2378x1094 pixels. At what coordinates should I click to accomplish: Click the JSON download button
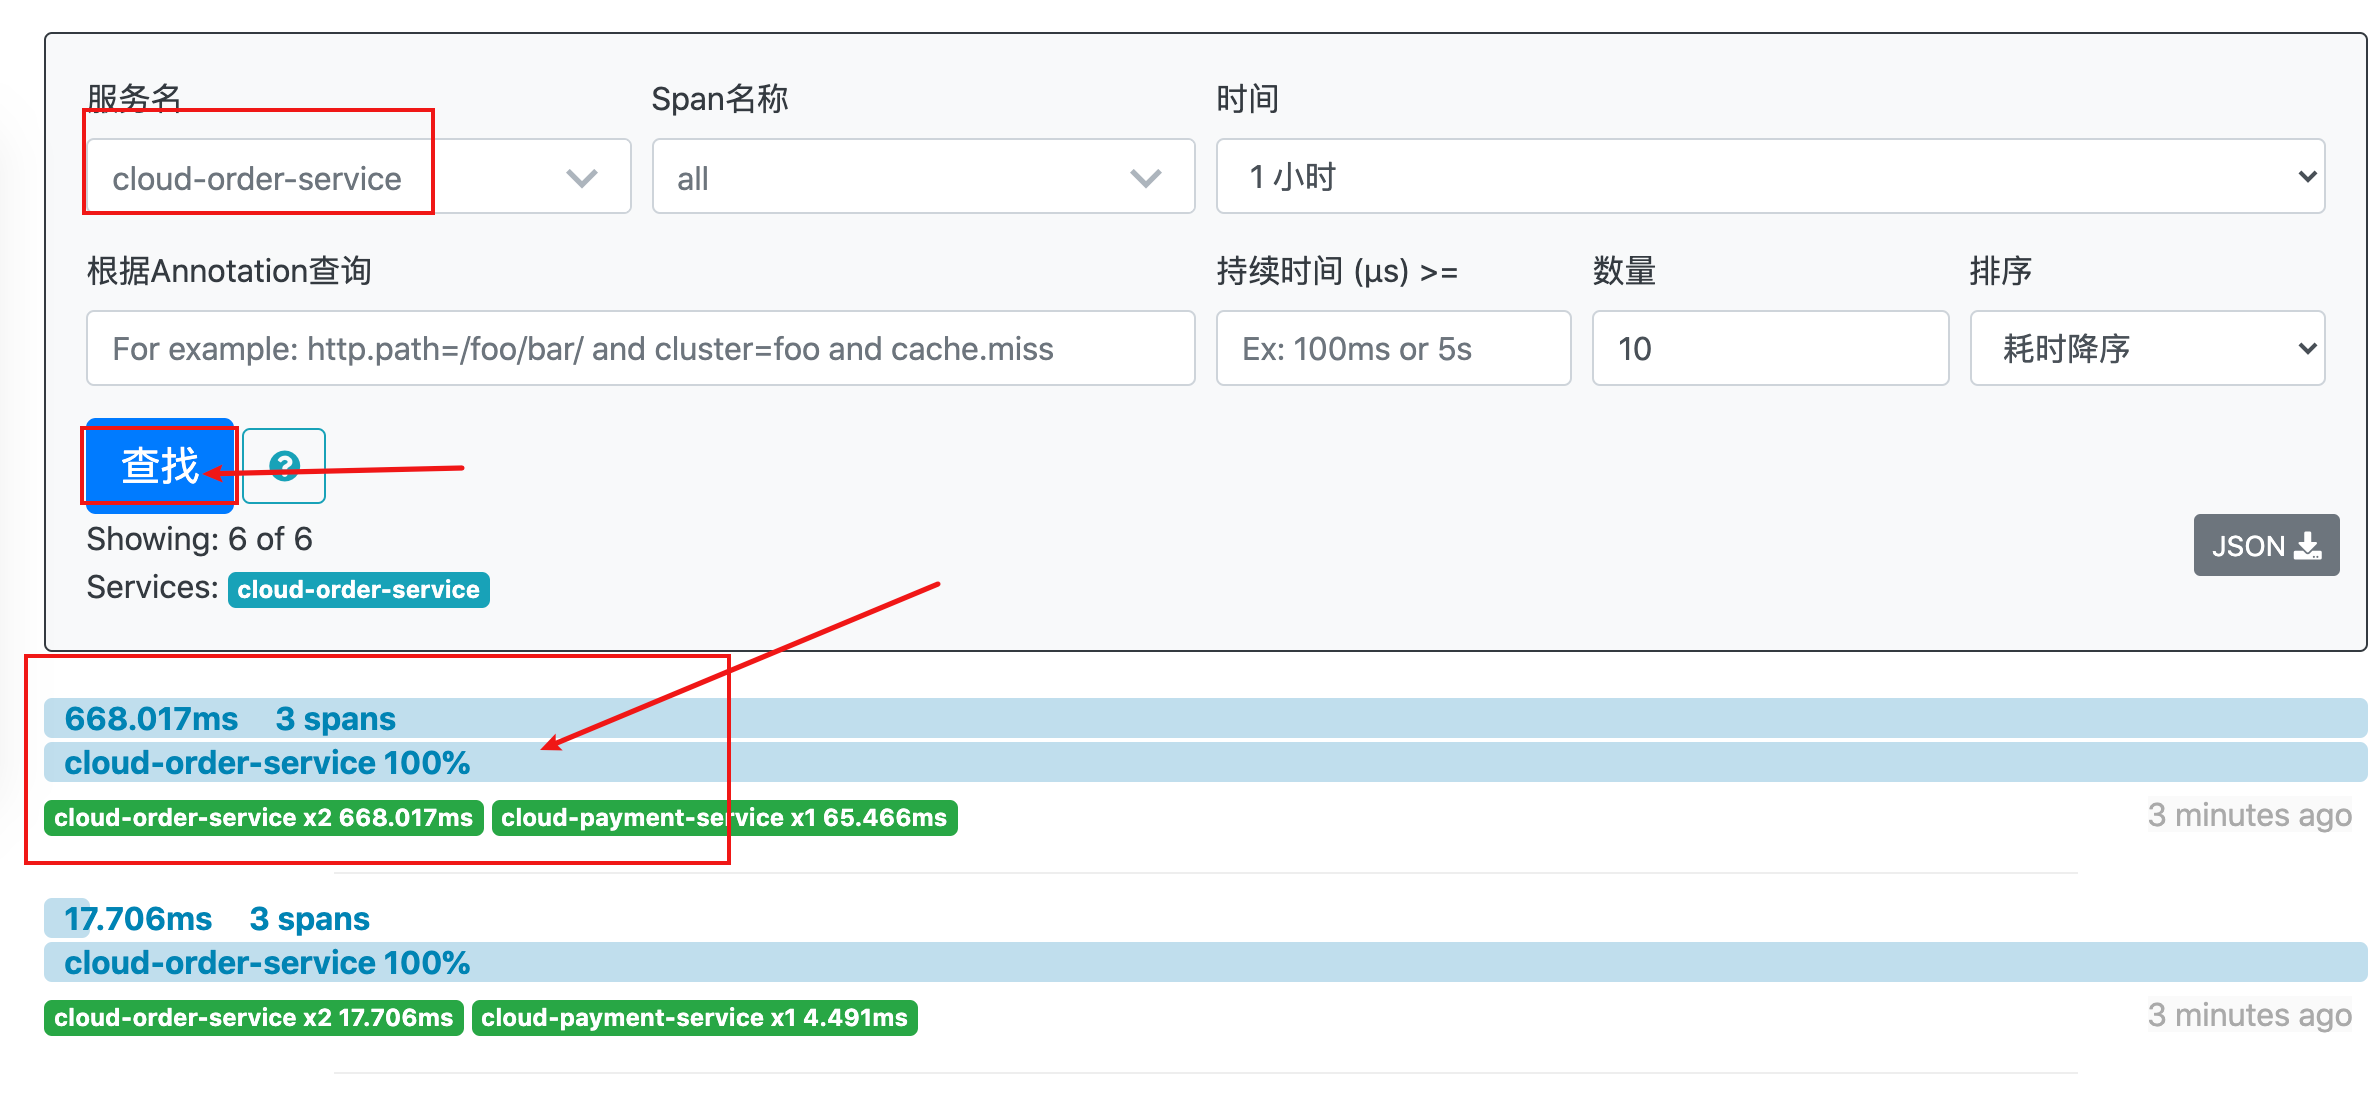point(2265,545)
